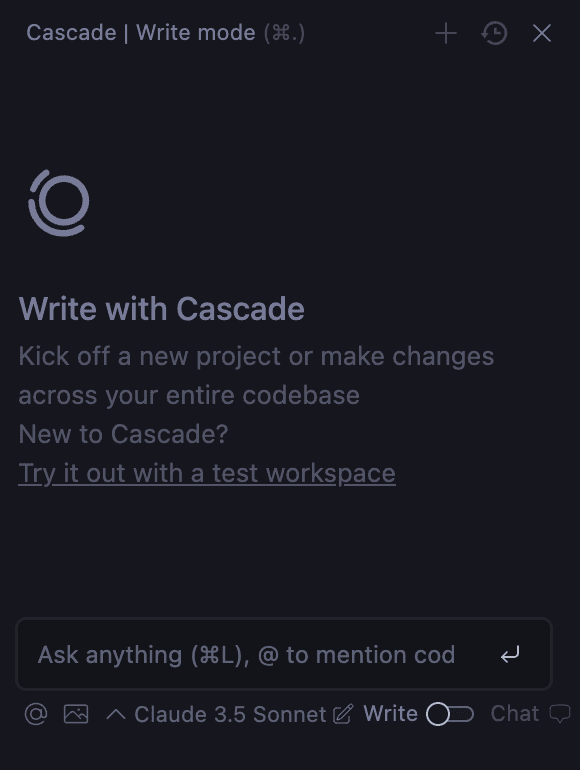Viewport: 580px width, 770px height.
Task: Click the Chat speech bubble icon
Action: tap(559, 714)
